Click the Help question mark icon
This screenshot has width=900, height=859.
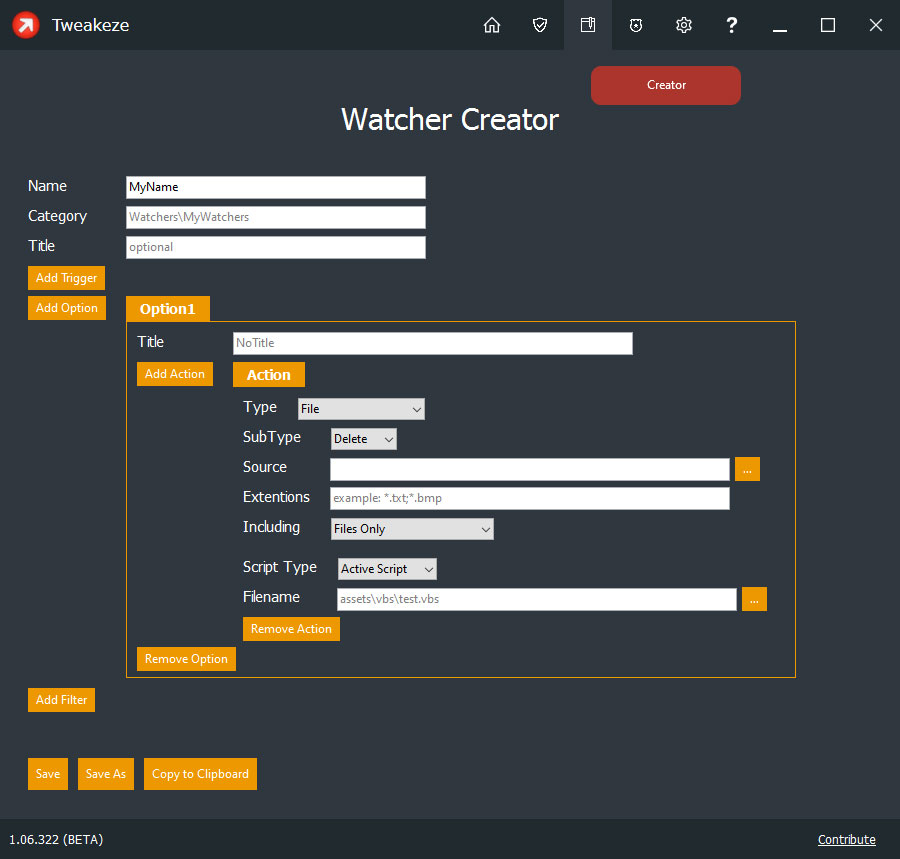pyautogui.click(x=732, y=25)
